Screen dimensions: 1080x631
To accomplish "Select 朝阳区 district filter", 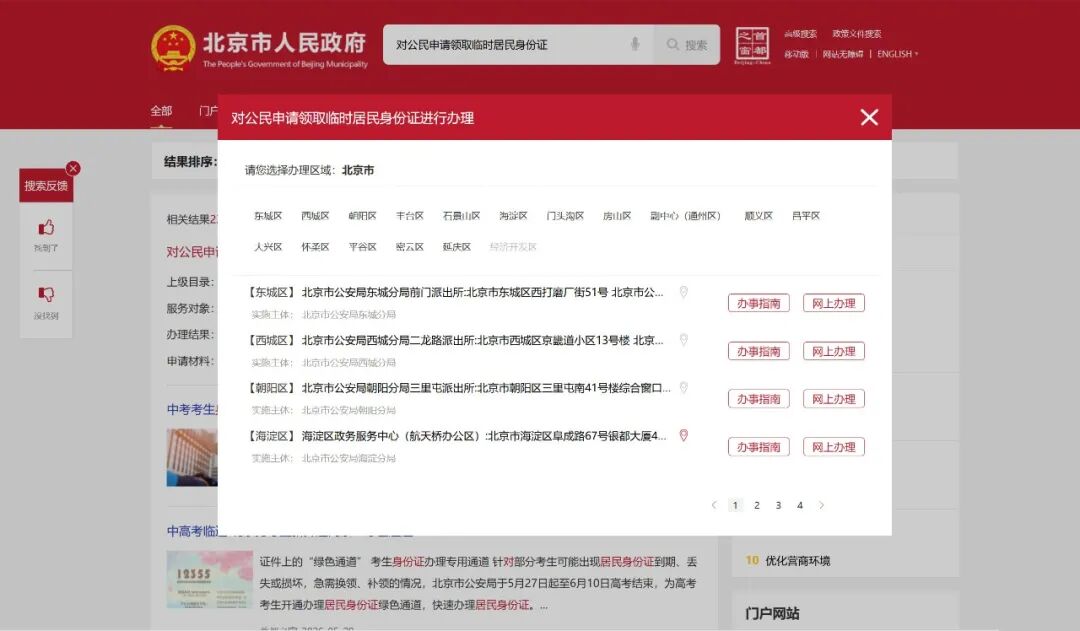I will 362,216.
